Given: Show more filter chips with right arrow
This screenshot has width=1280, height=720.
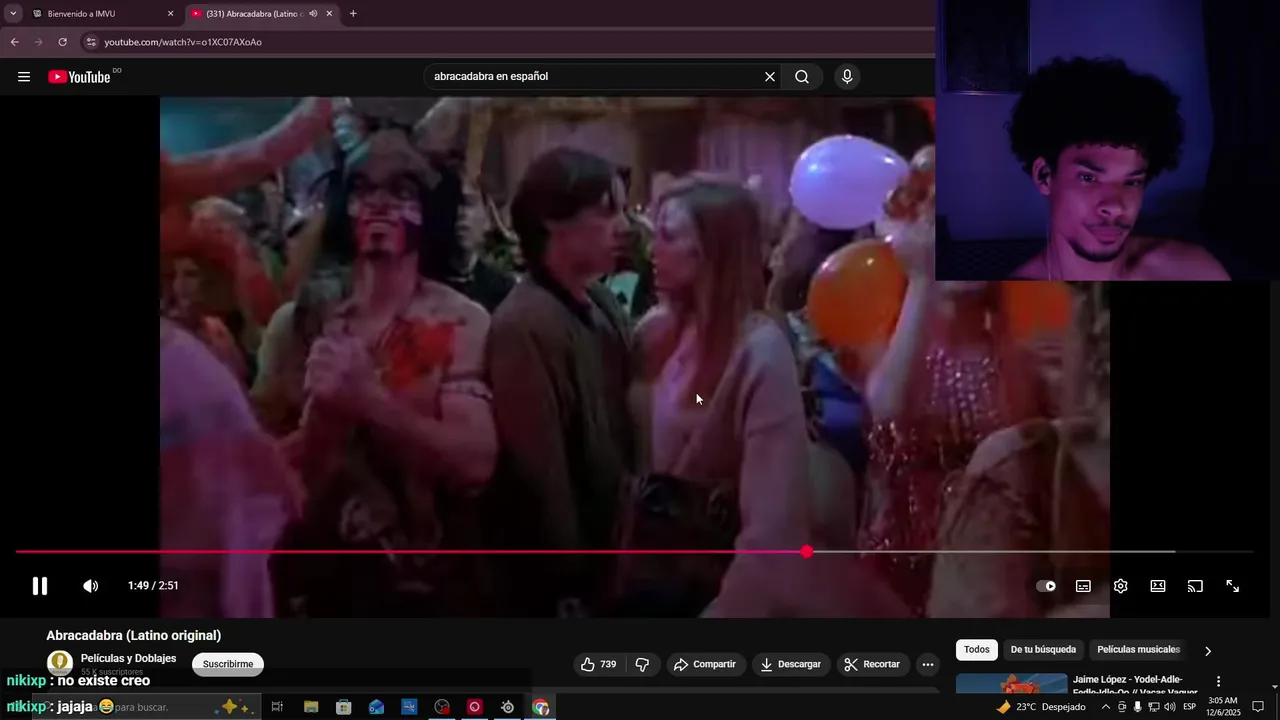Looking at the screenshot, I should pos(1207,651).
